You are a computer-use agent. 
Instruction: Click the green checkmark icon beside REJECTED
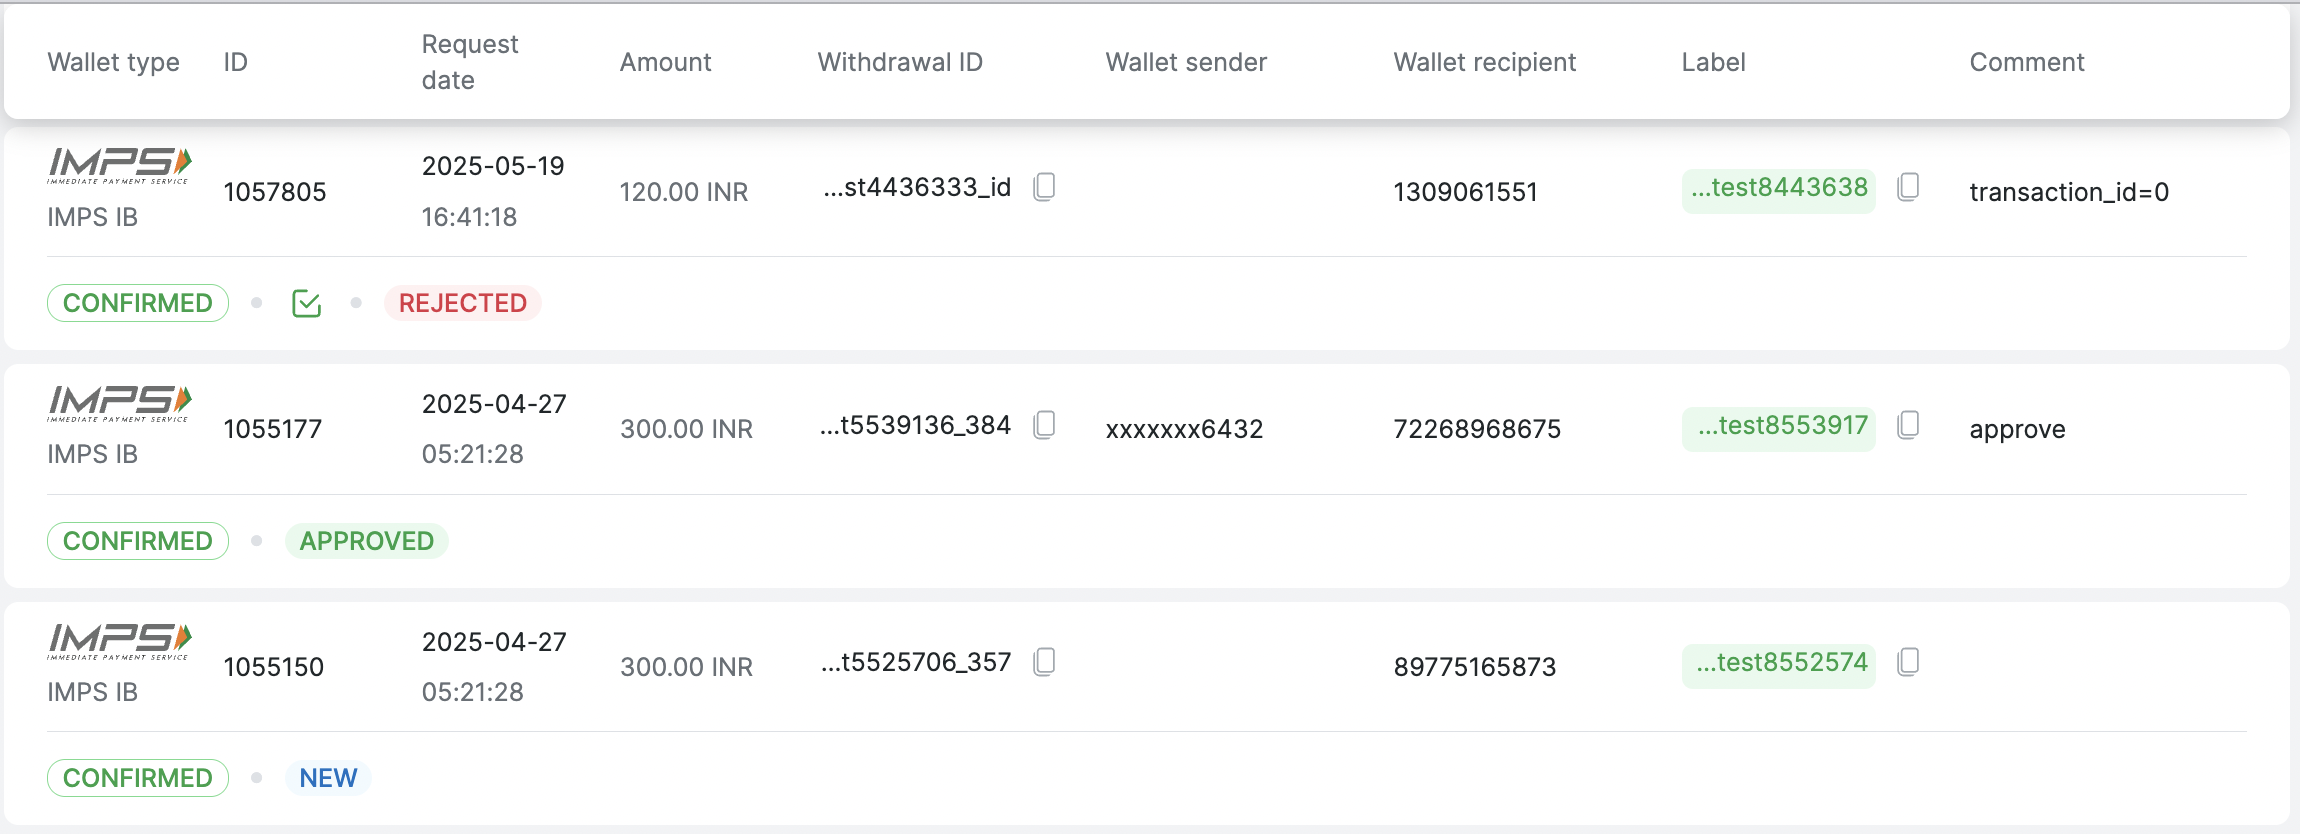[x=306, y=303]
